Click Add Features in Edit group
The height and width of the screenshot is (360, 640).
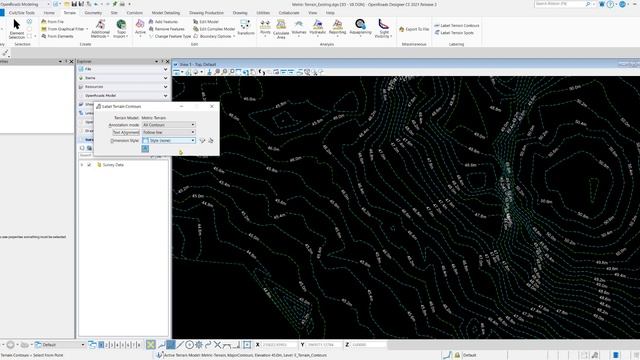[x=163, y=22]
